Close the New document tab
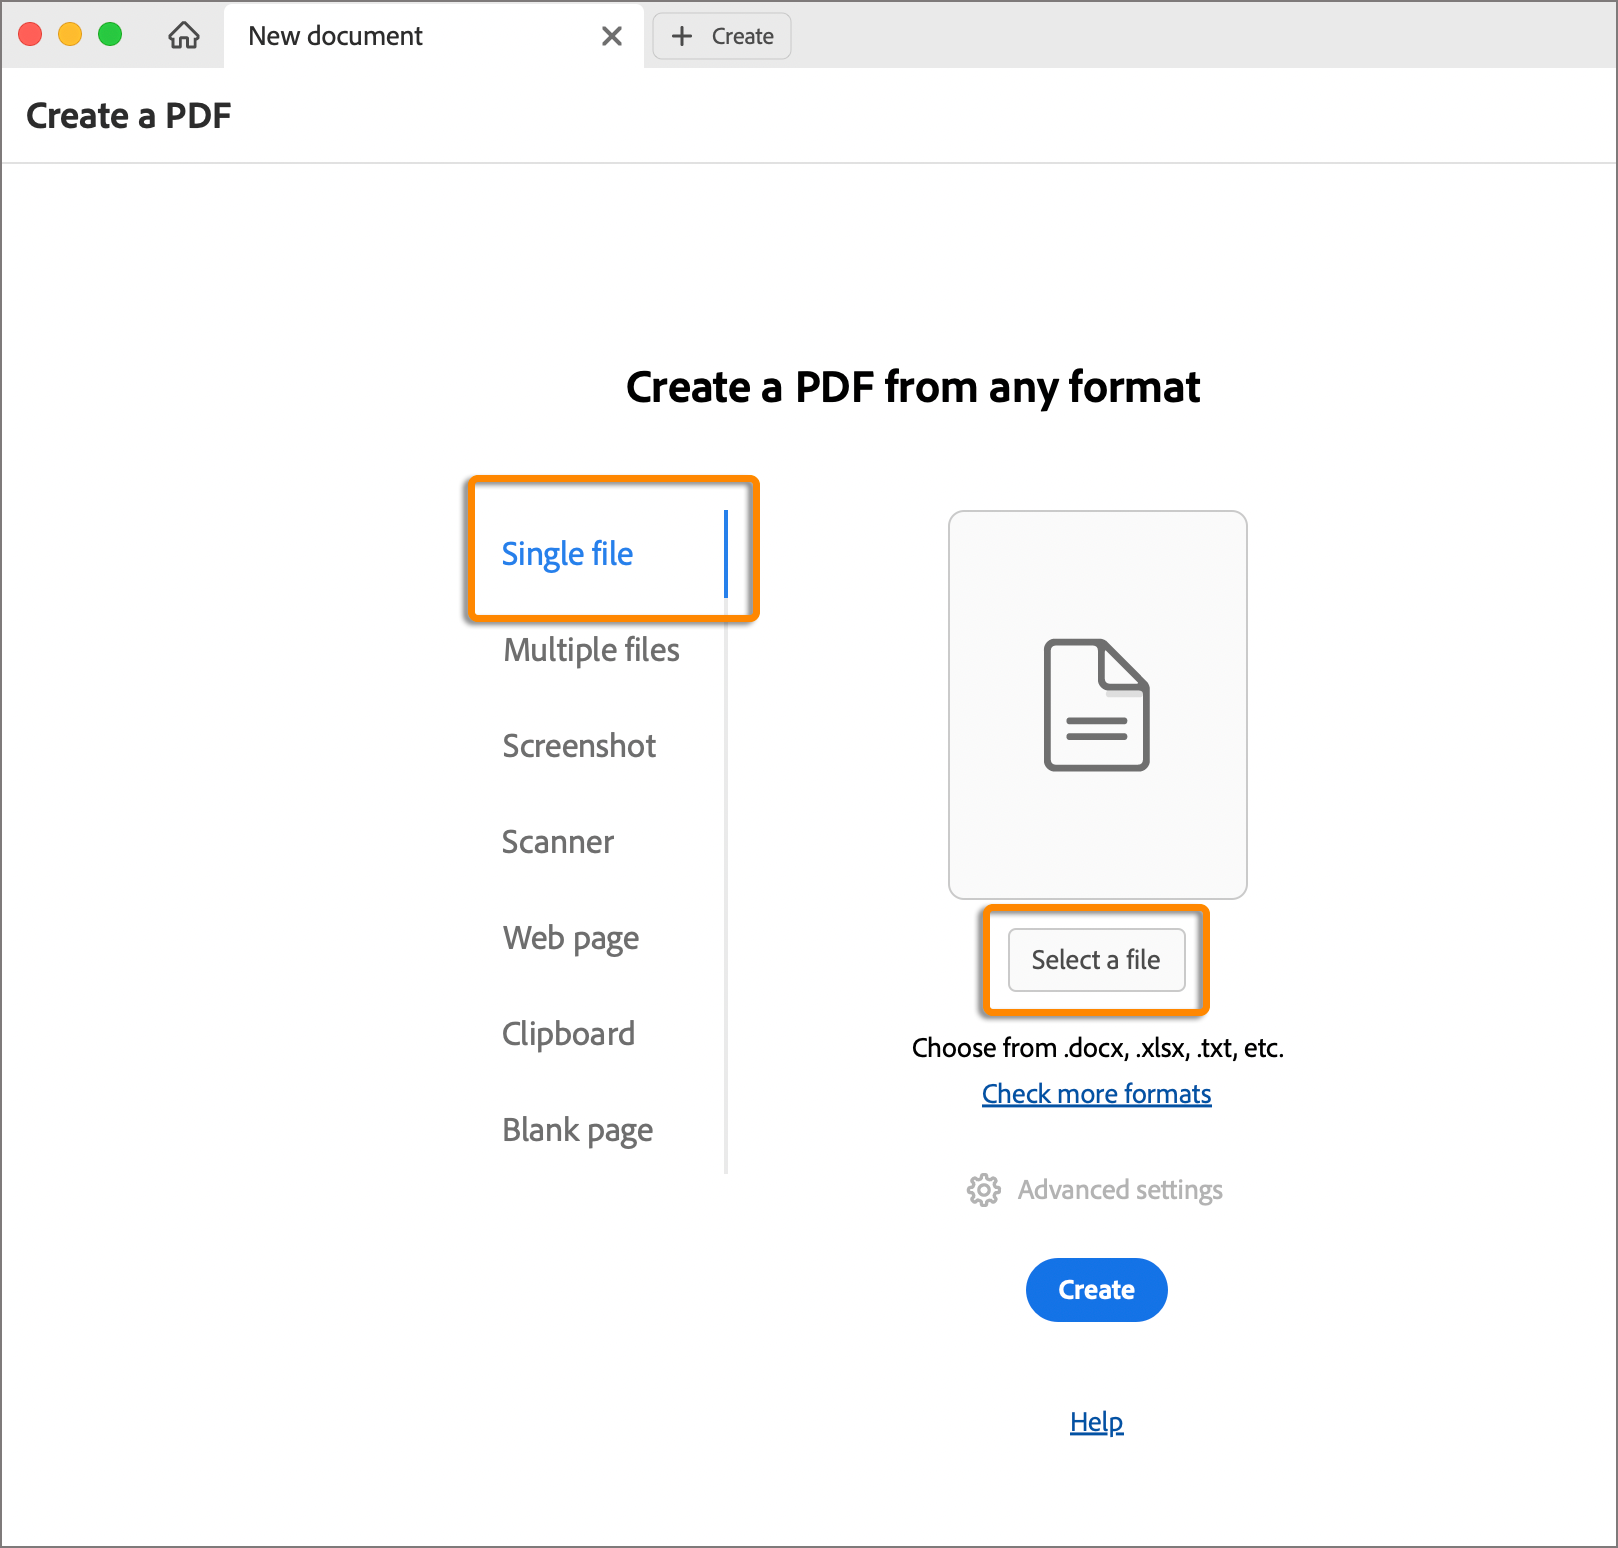Screen dimensions: 1618x1548 click(611, 36)
